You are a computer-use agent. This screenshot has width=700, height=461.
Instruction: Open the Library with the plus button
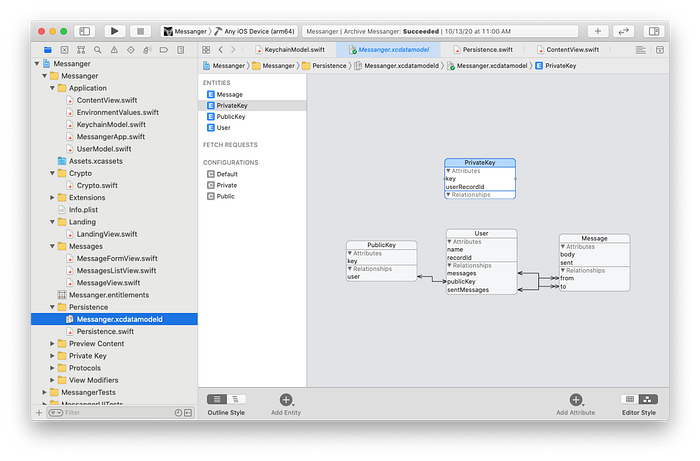tap(598, 31)
